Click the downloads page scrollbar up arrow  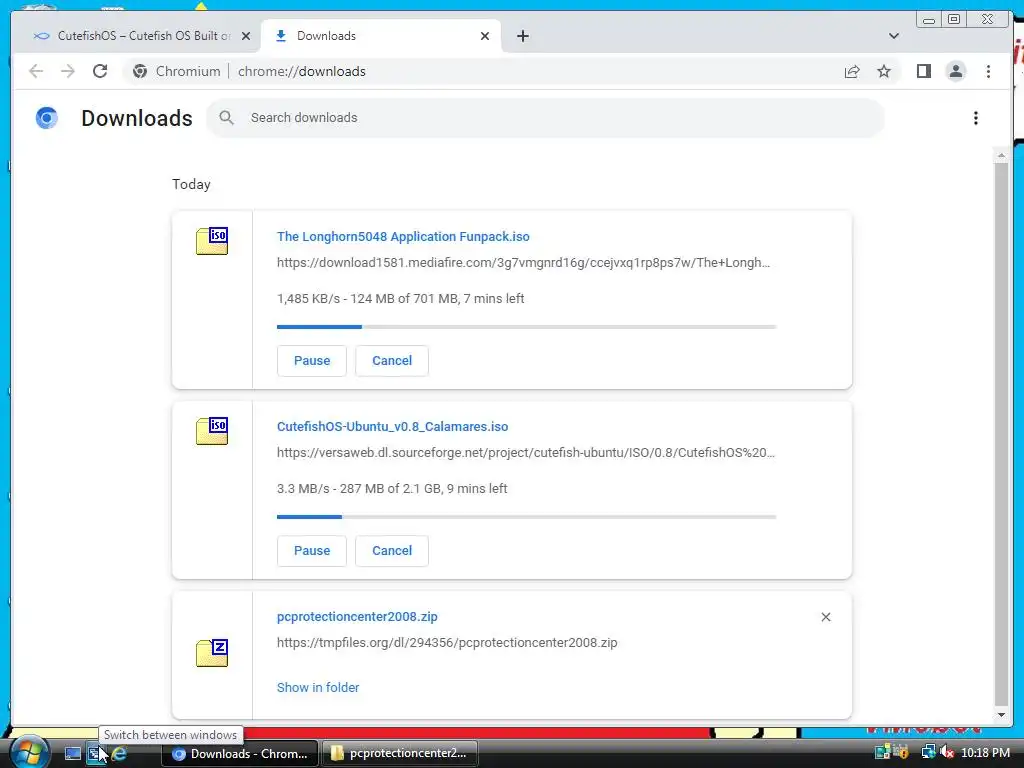coord(1000,155)
